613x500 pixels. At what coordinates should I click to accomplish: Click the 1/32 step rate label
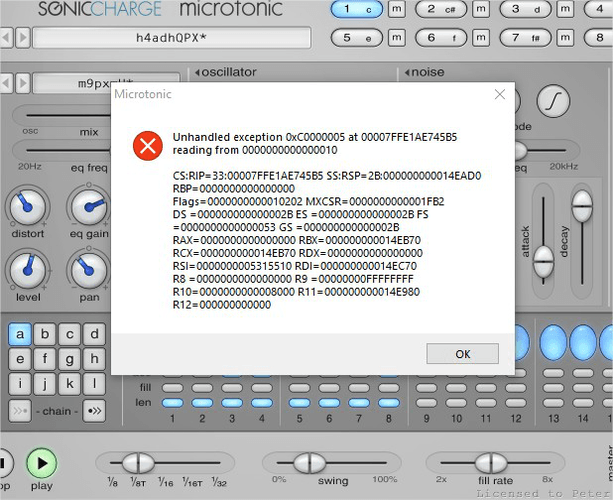coord(219,482)
